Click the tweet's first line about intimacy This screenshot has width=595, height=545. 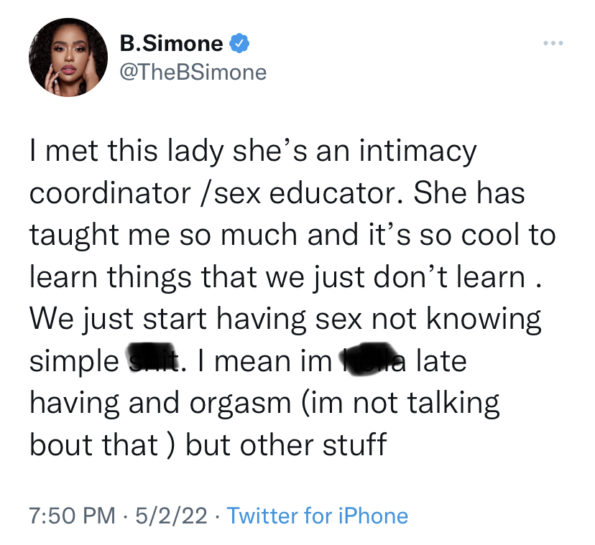253,152
